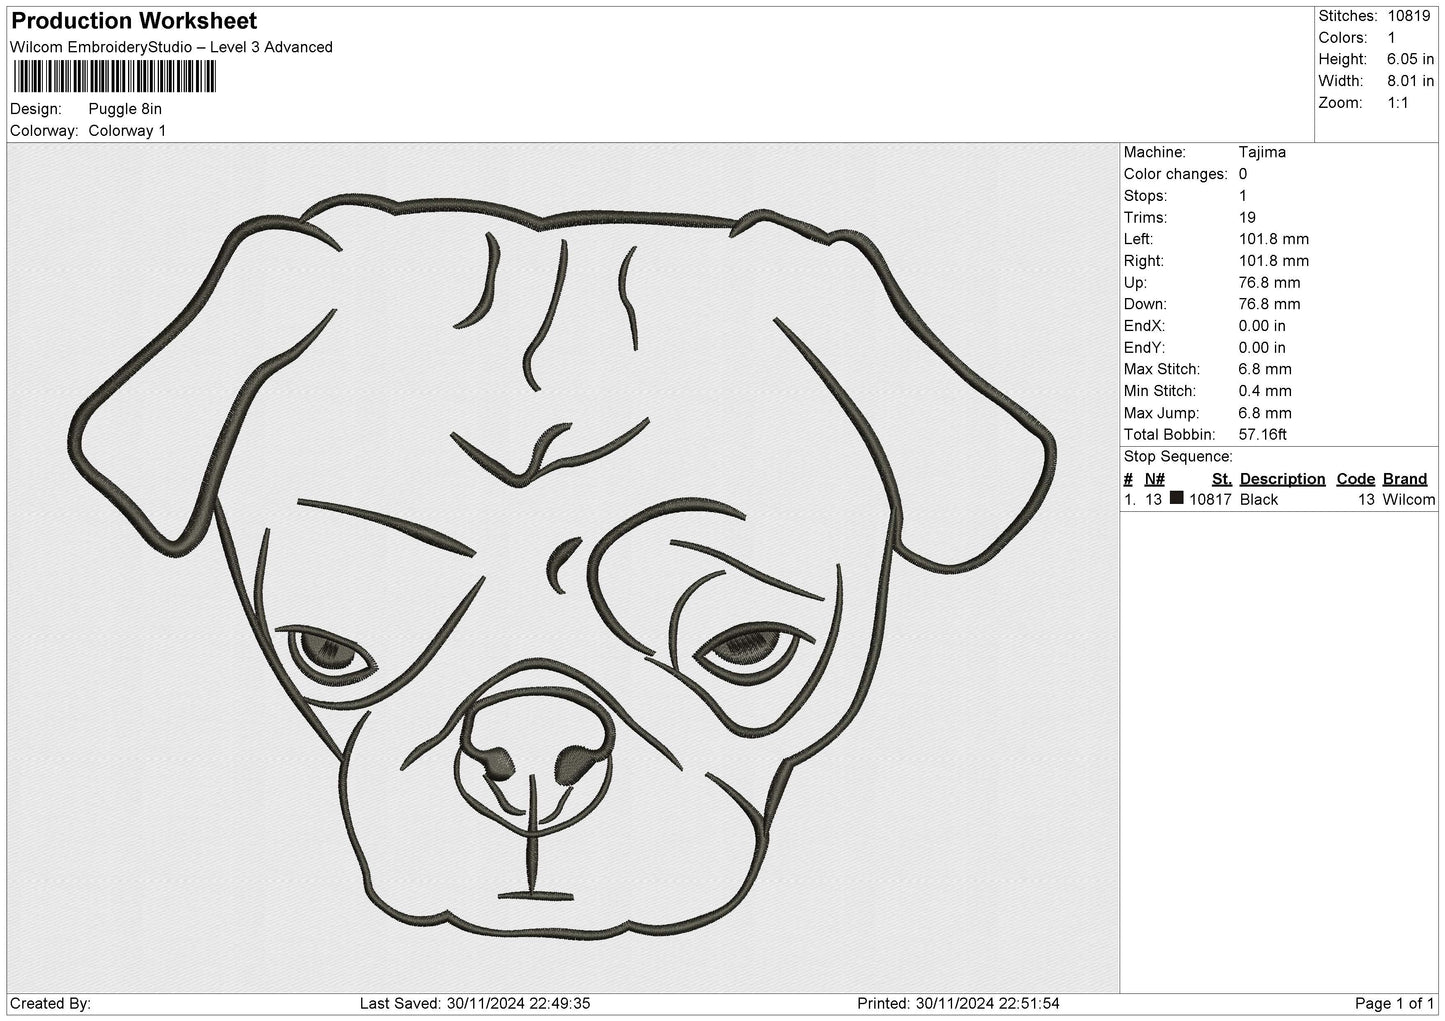This screenshot has height=1021, width=1445.
Task: Click the Left value '101.8 mm'
Action: click(1273, 239)
